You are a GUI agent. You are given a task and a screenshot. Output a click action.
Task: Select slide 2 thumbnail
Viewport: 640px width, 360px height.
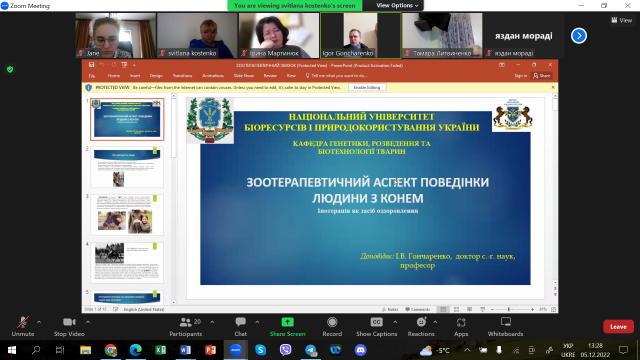pyautogui.click(x=127, y=167)
